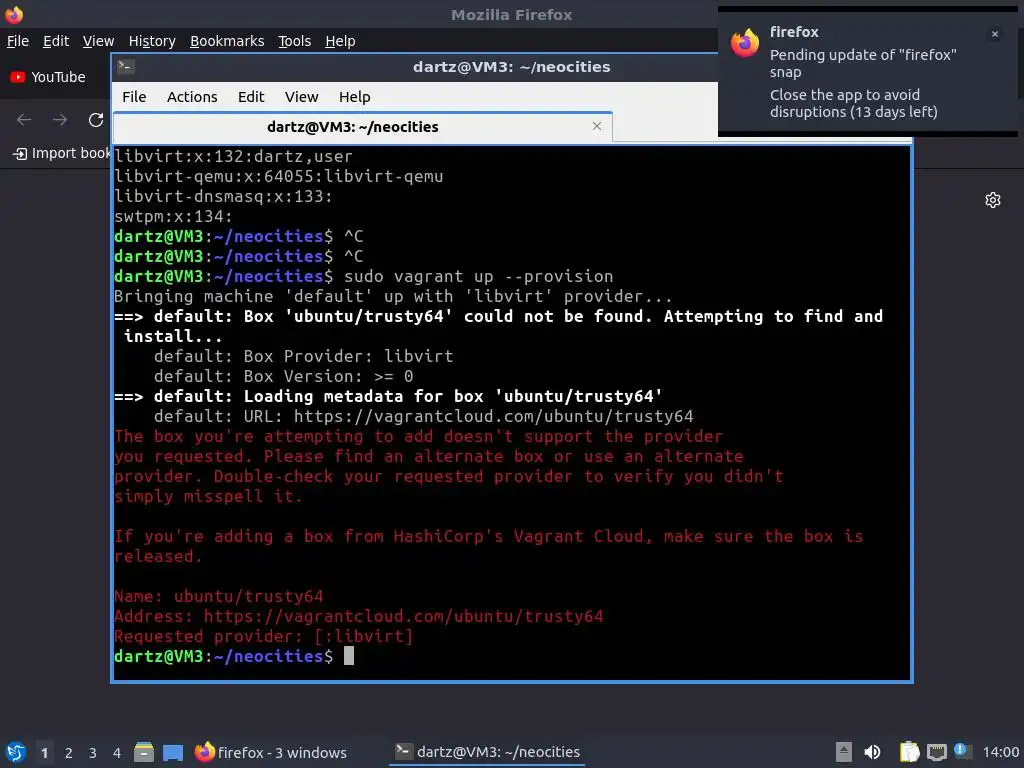This screenshot has height=768, width=1024.
Task: Click 'Pending update of firefox snap' notification text
Action: pos(863,63)
